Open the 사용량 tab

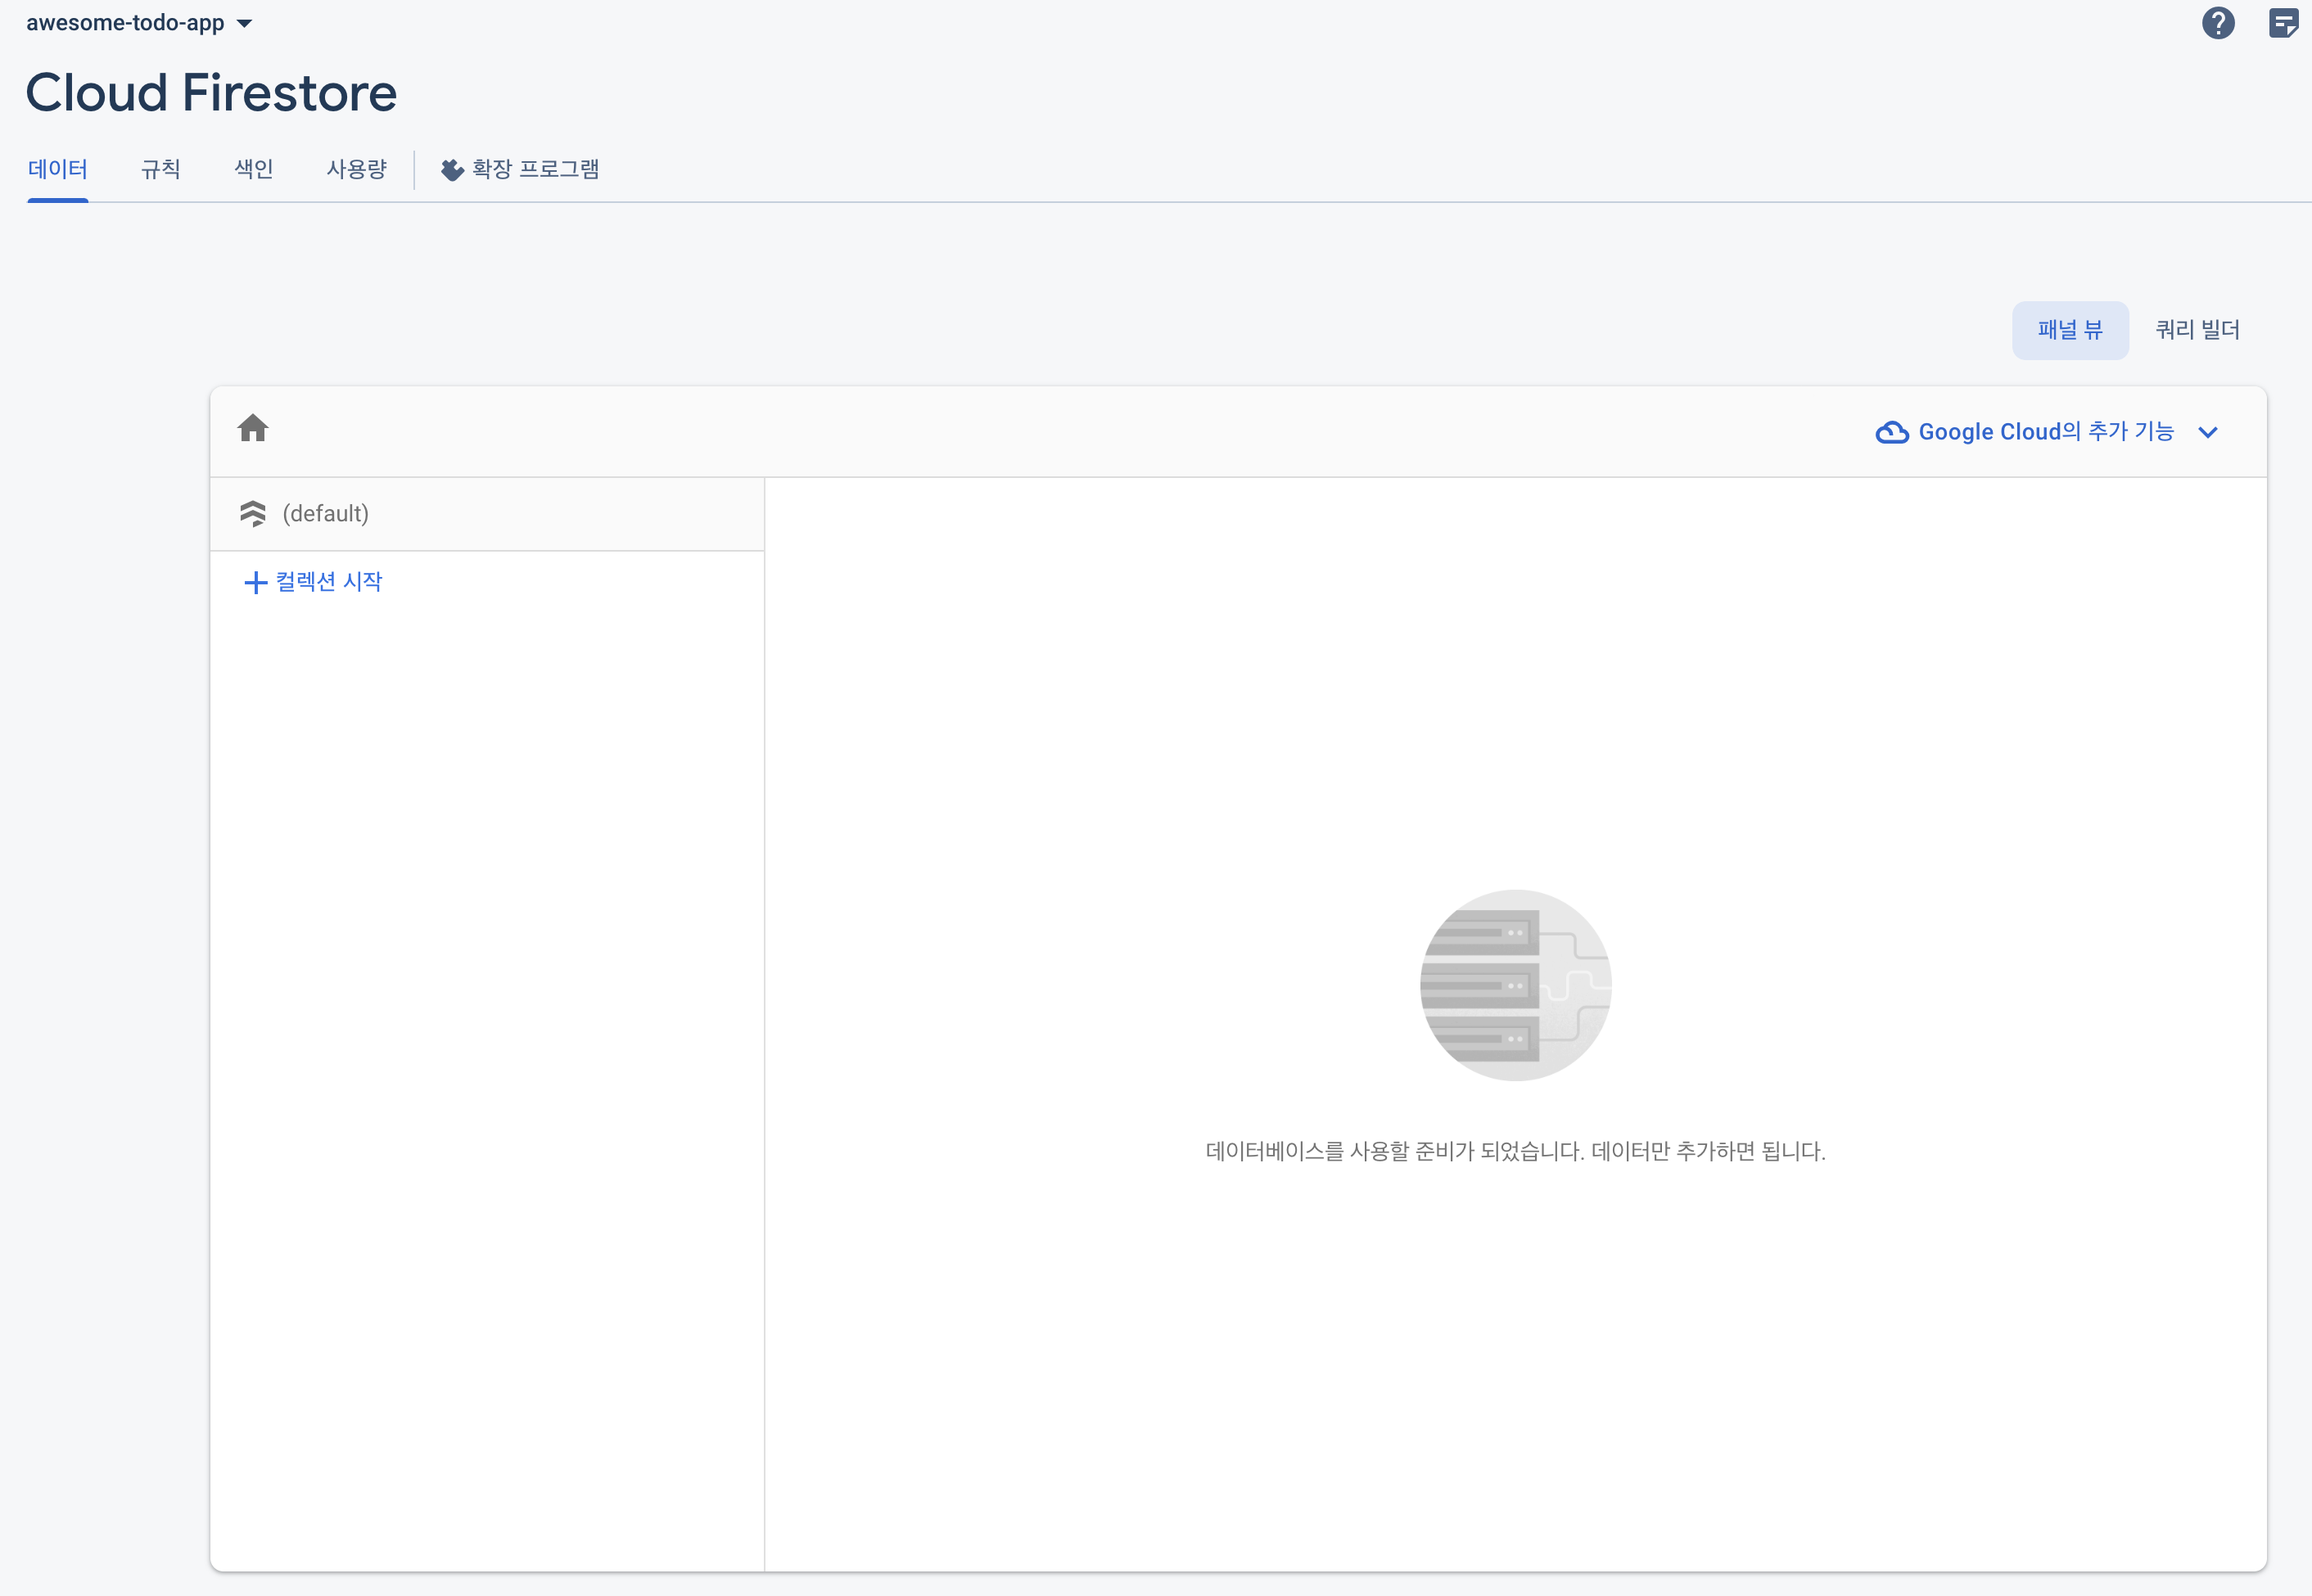coord(357,169)
